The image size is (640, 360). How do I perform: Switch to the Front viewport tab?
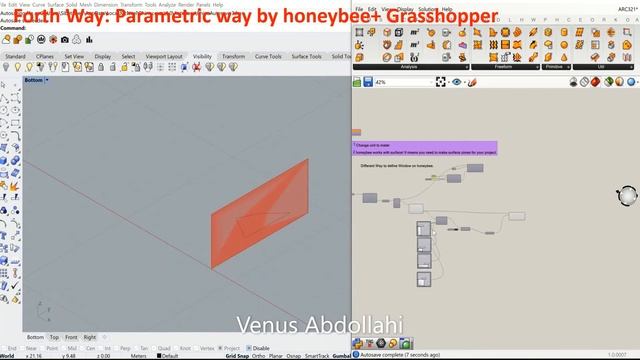(71, 337)
